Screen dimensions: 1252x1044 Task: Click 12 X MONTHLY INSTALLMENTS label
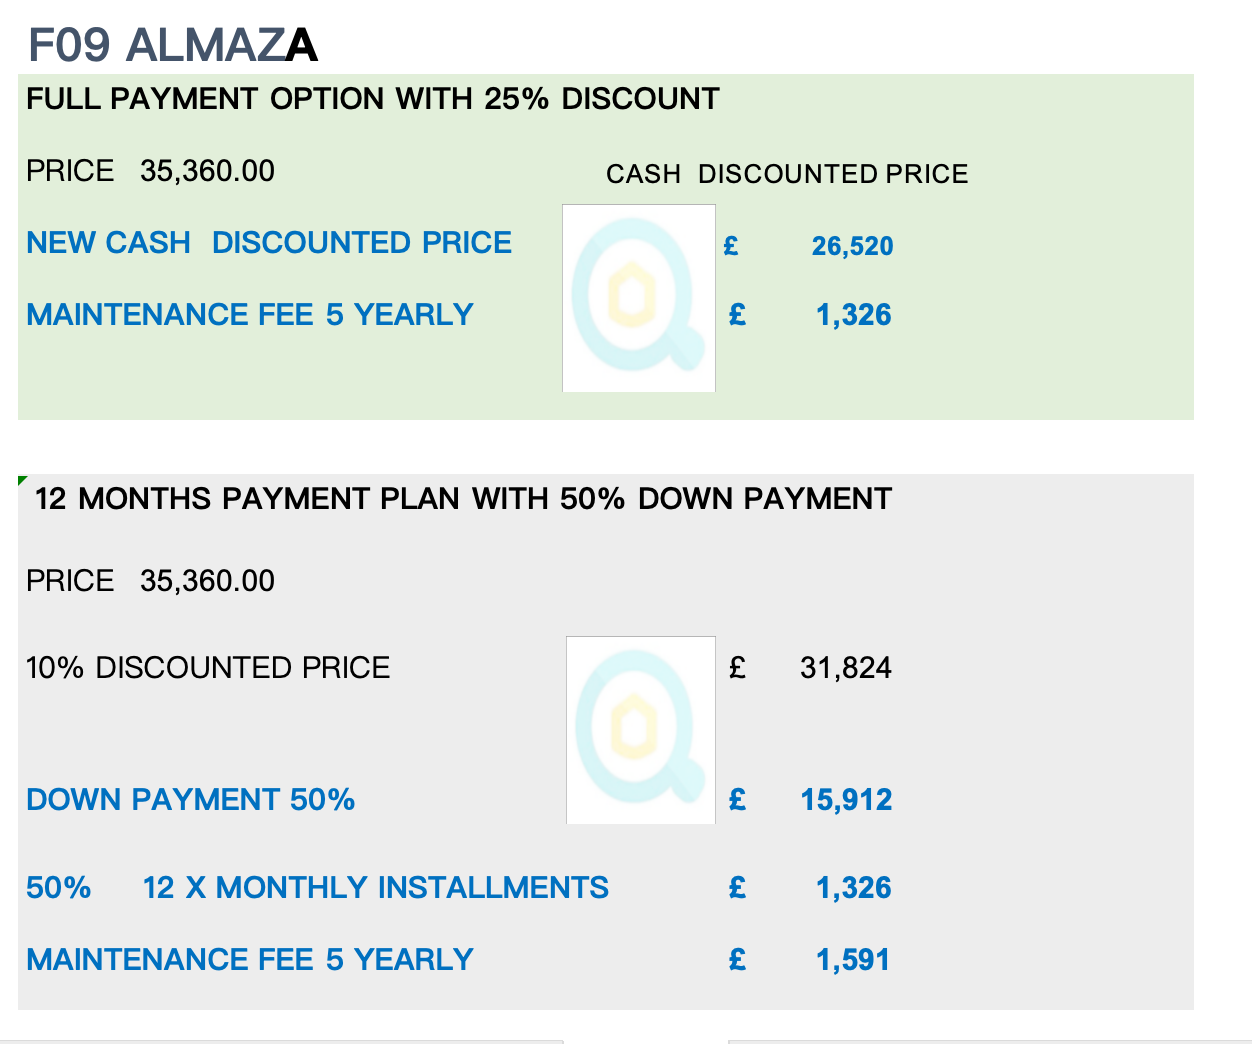[375, 888]
